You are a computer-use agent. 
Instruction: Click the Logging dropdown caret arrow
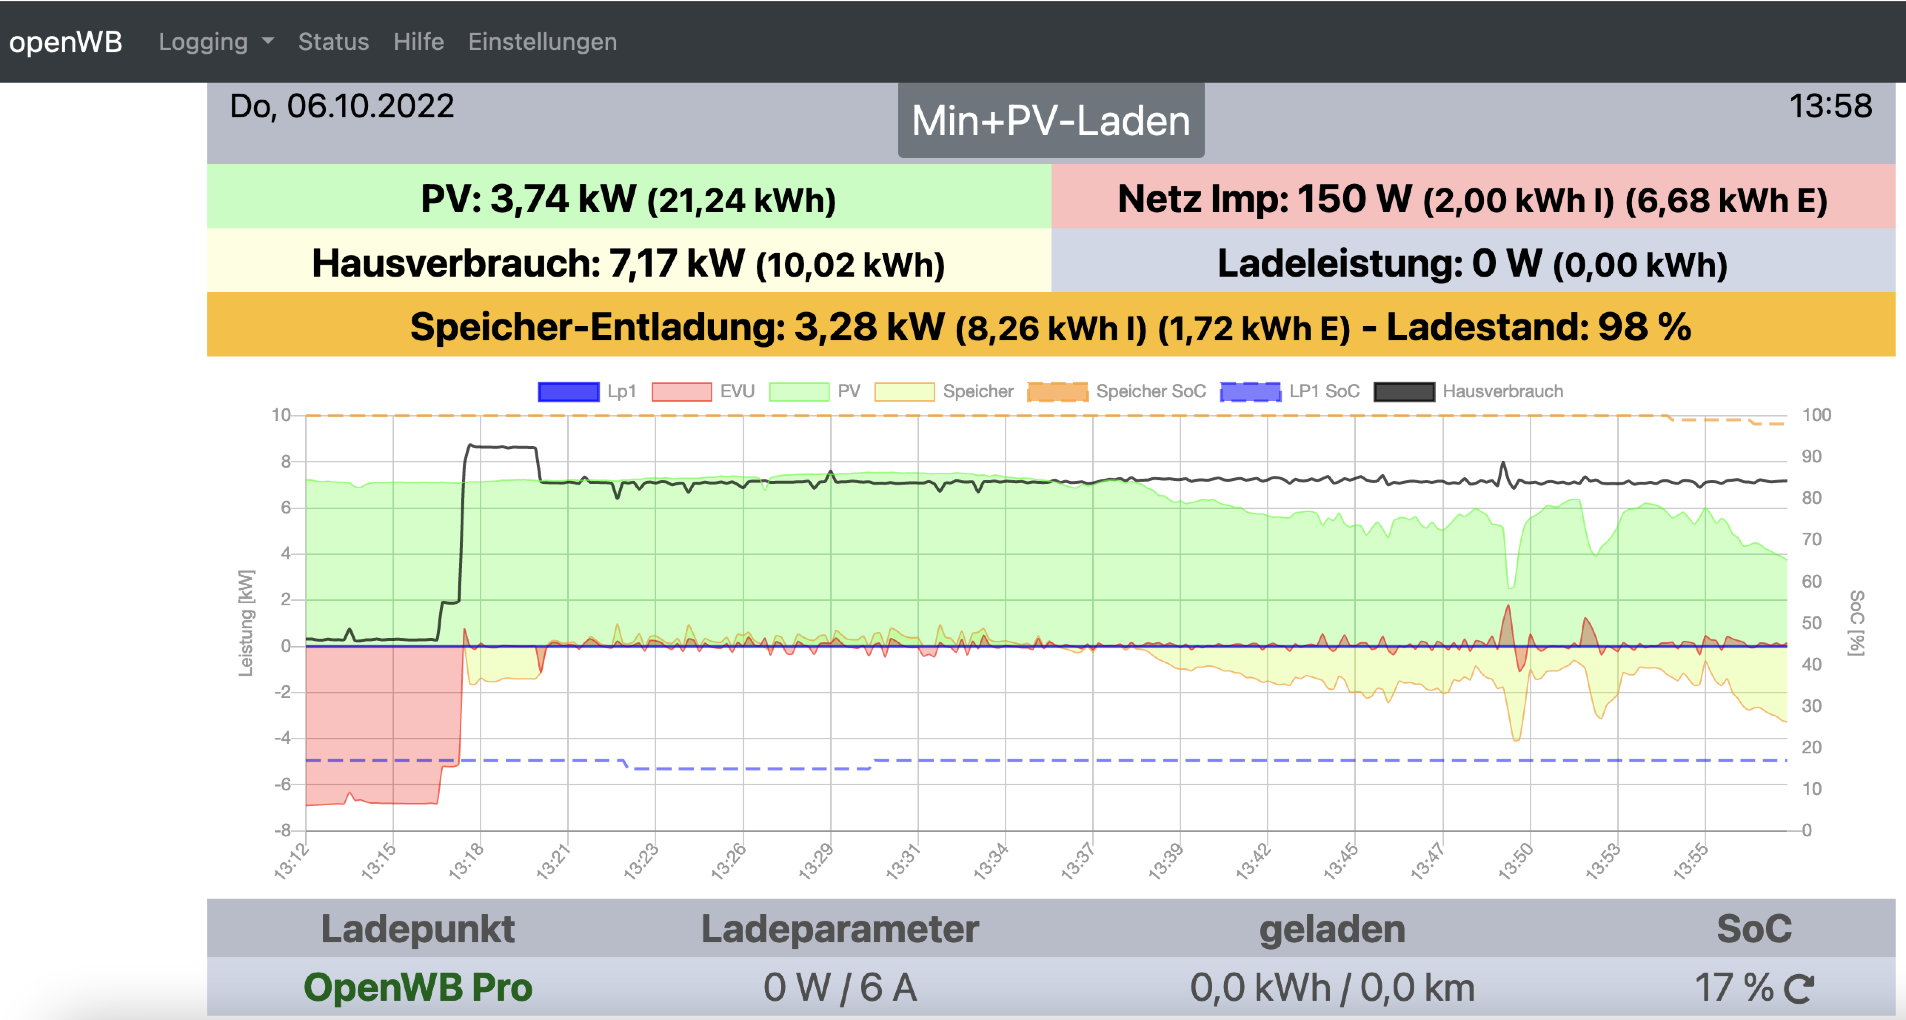tap(268, 42)
